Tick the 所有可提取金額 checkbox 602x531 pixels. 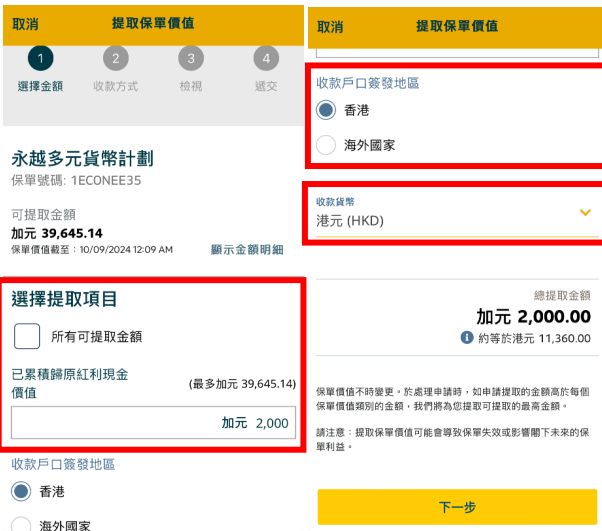tap(28, 337)
